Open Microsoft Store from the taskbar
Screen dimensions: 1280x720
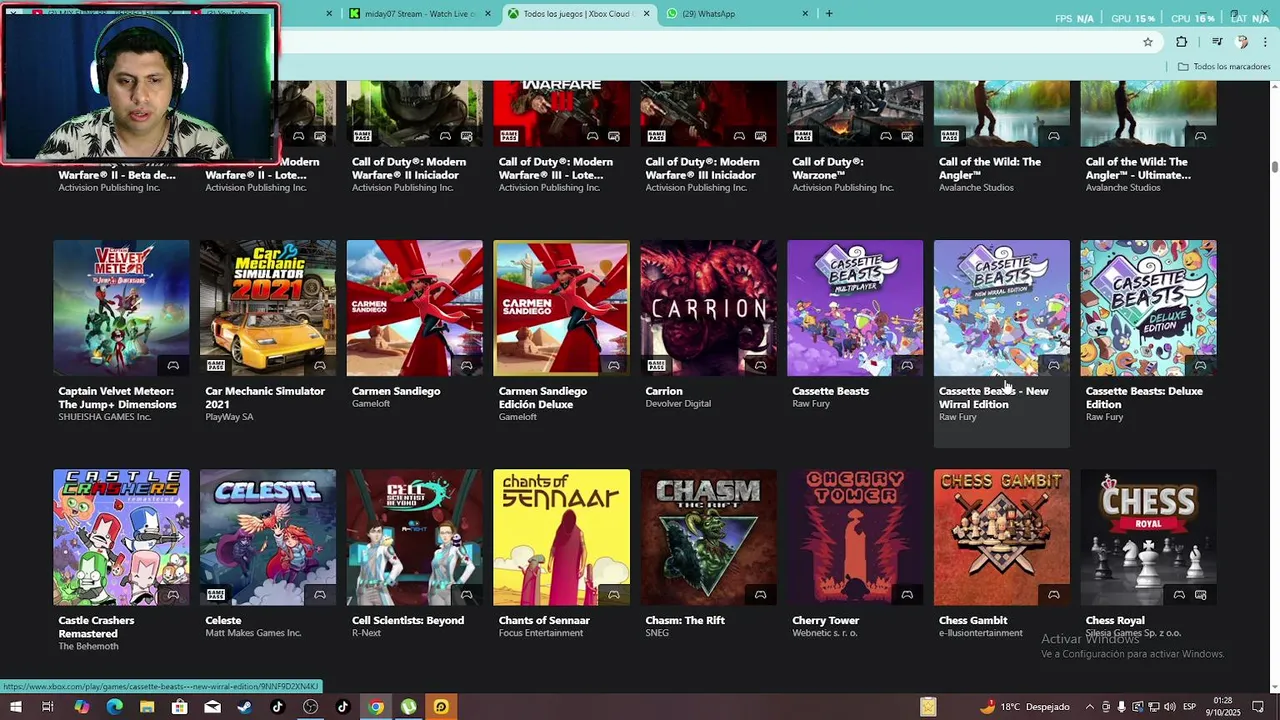(x=179, y=707)
